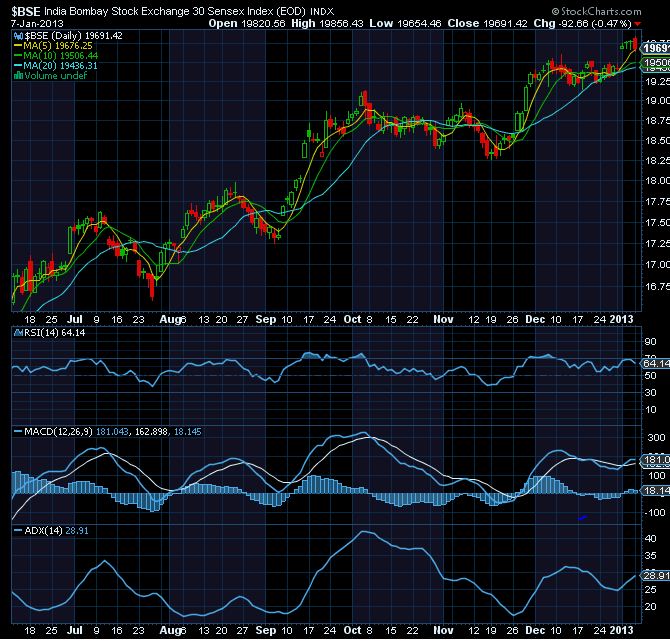Click the red down-arrow change indicator
670x642 pixels.
638,24
